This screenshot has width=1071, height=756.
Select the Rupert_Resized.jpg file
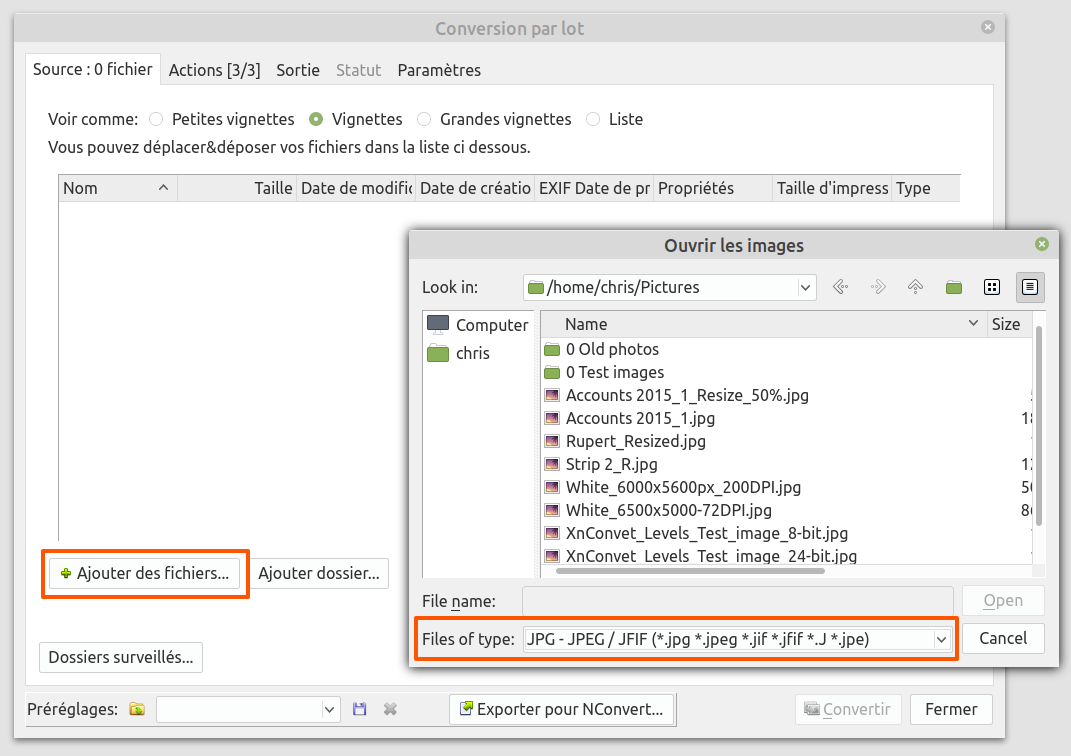pyautogui.click(x=635, y=441)
